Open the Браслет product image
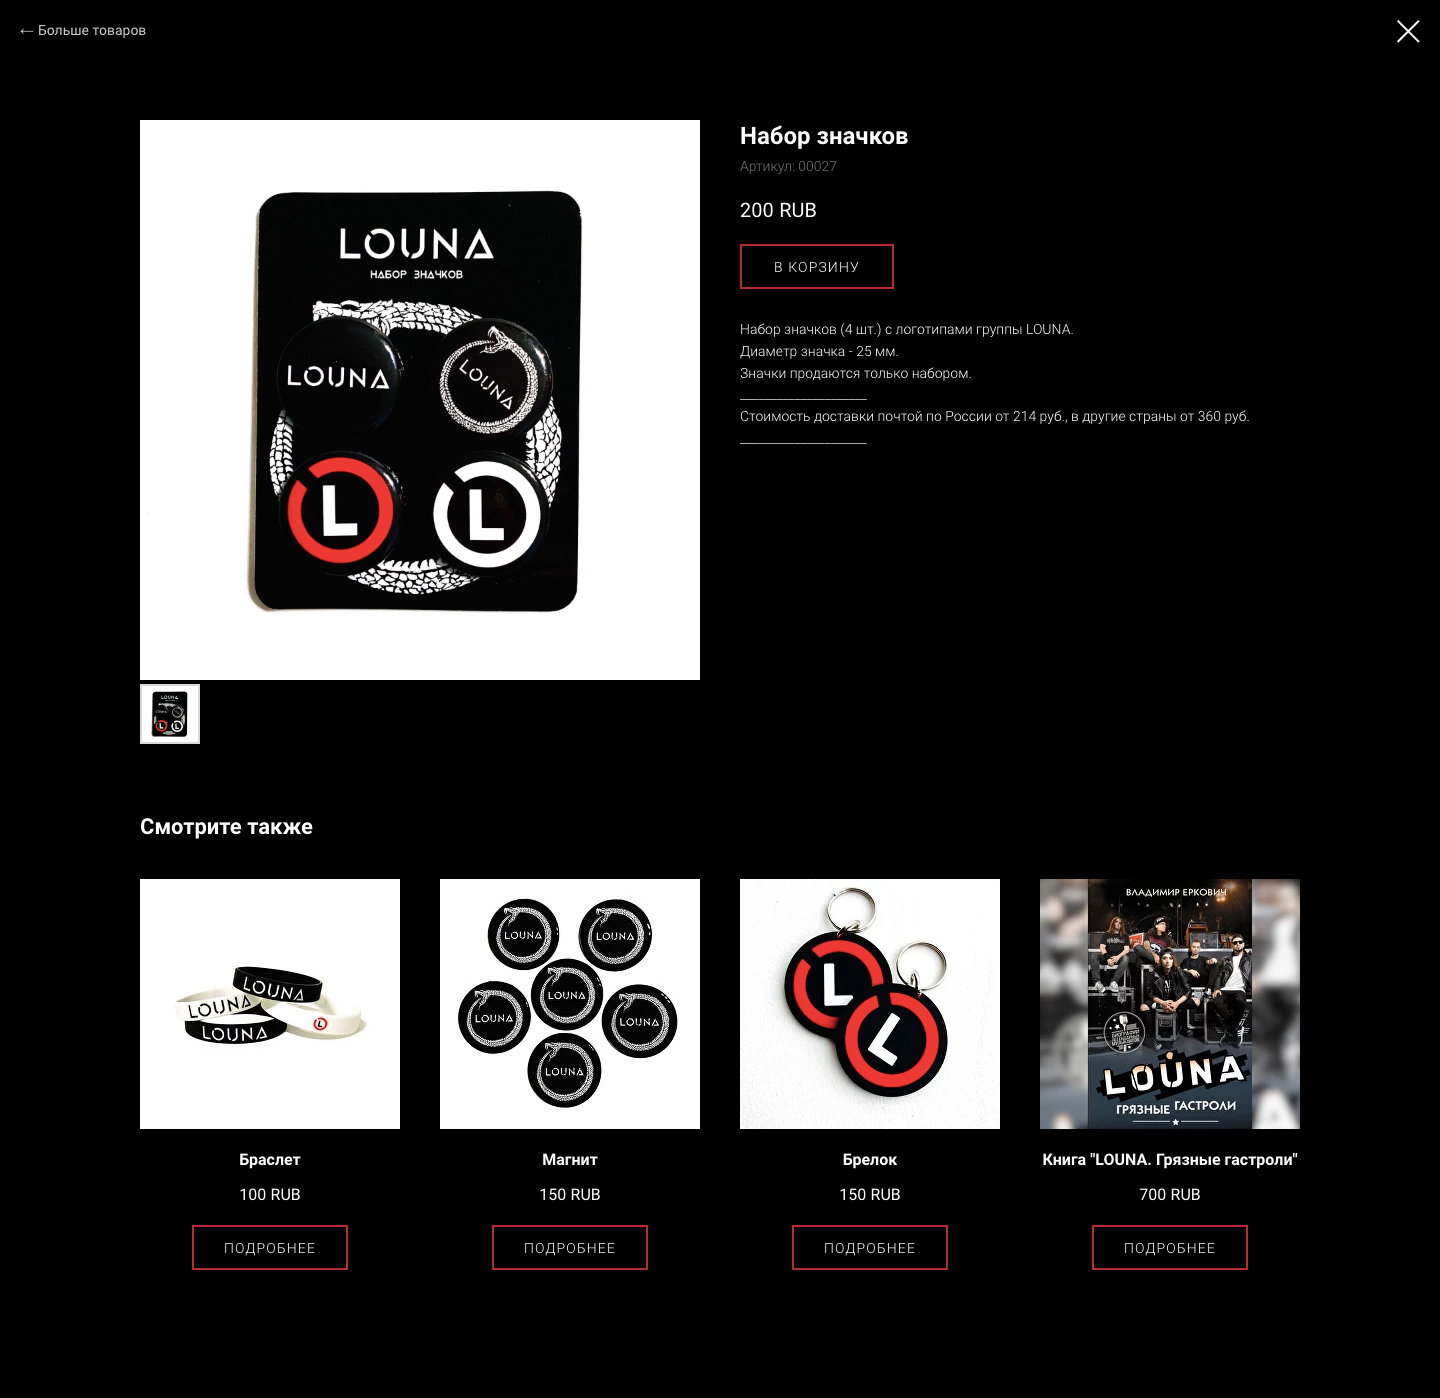Viewport: 1440px width, 1398px height. pyautogui.click(x=270, y=1004)
